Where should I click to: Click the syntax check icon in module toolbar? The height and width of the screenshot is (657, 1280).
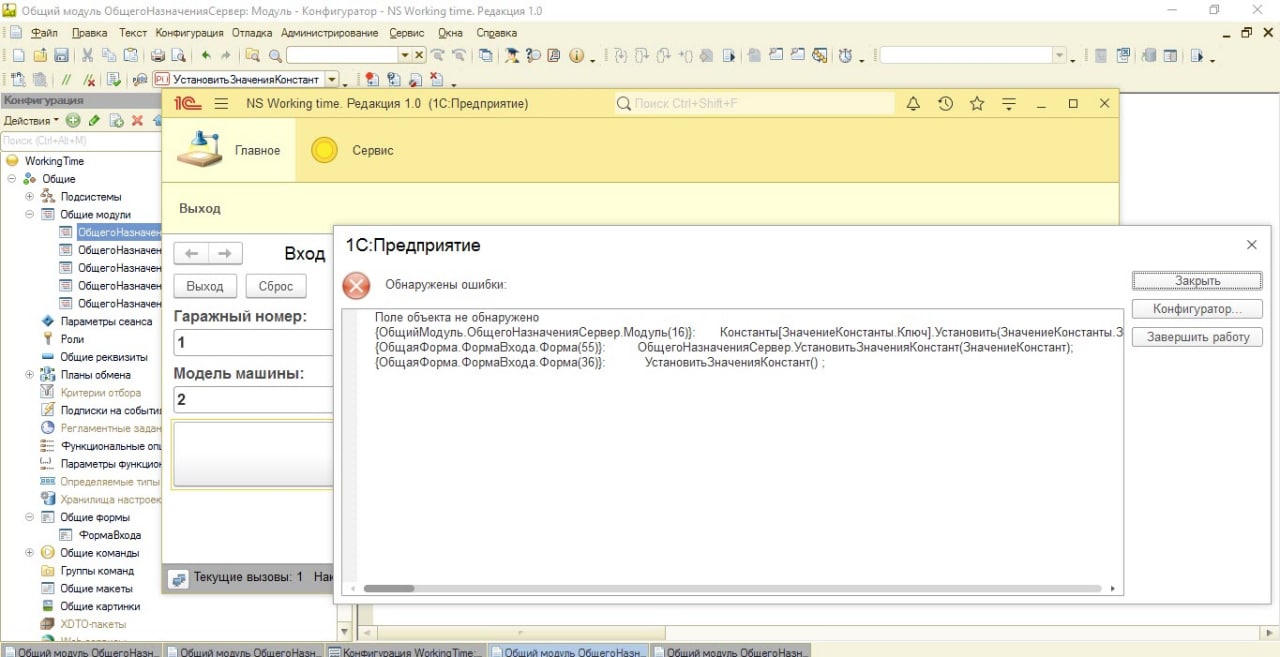[x=114, y=79]
